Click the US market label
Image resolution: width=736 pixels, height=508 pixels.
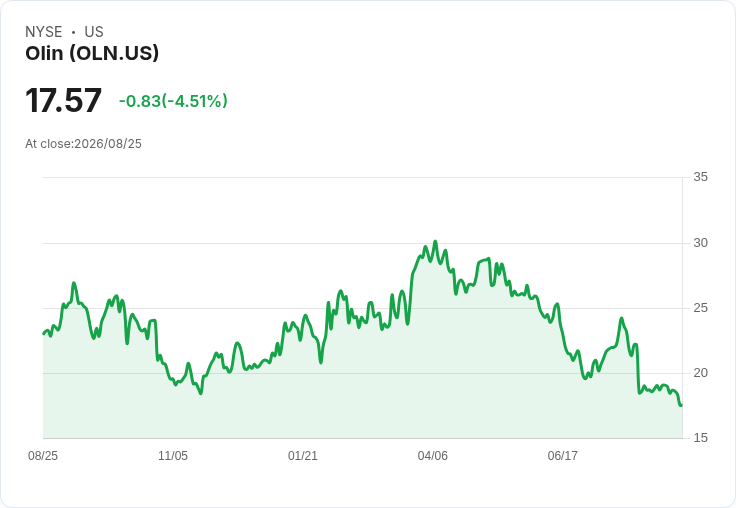click(94, 32)
